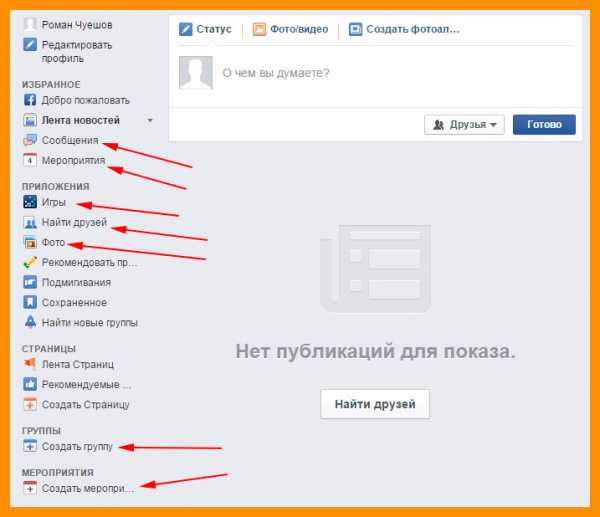Click the pencil icon on the Статус tab

tap(186, 29)
